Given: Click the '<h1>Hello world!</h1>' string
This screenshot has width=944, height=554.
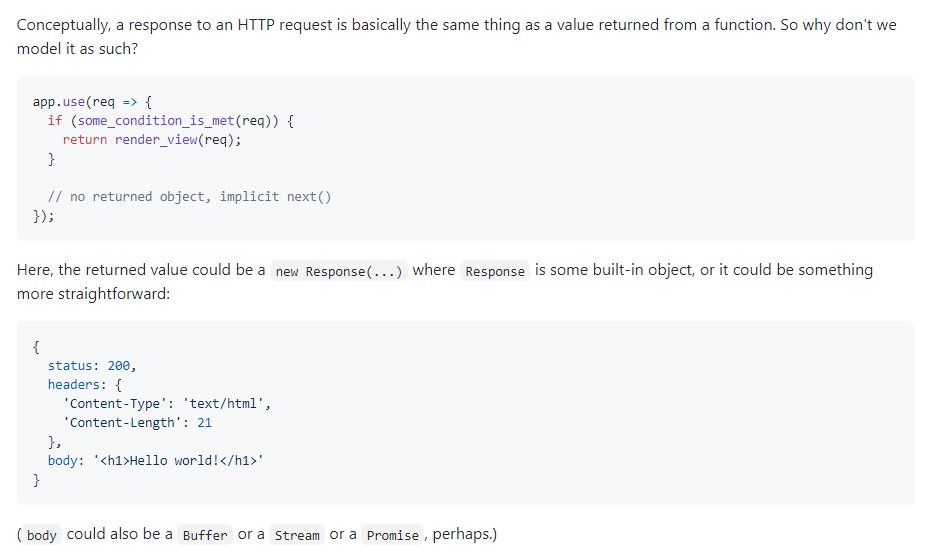Looking at the screenshot, I should (179, 461).
